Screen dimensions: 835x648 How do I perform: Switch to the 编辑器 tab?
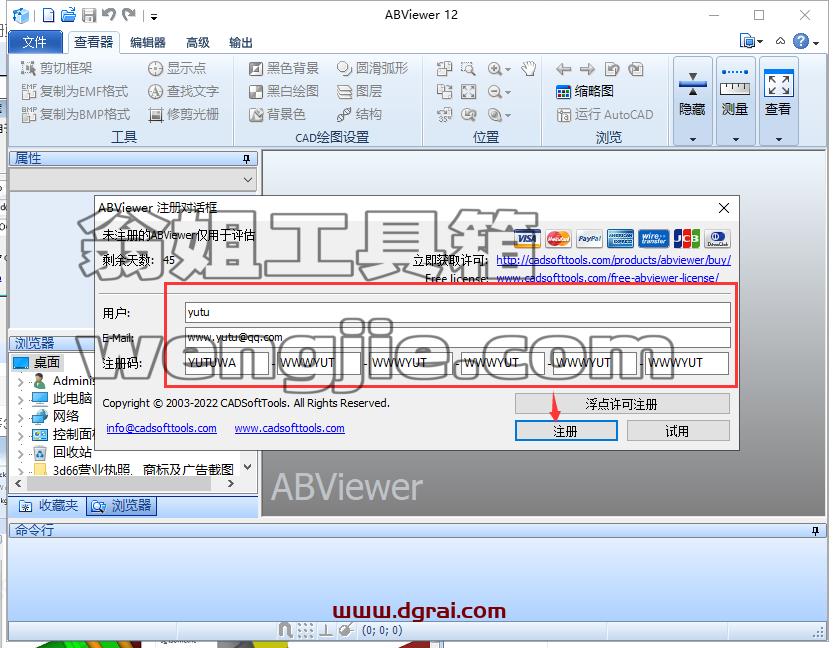point(148,43)
